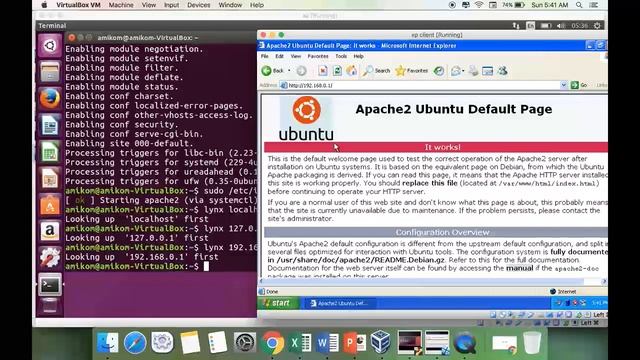640x360 pixels.
Task: Click the 'It works!' red banner text
Action: click(442, 147)
